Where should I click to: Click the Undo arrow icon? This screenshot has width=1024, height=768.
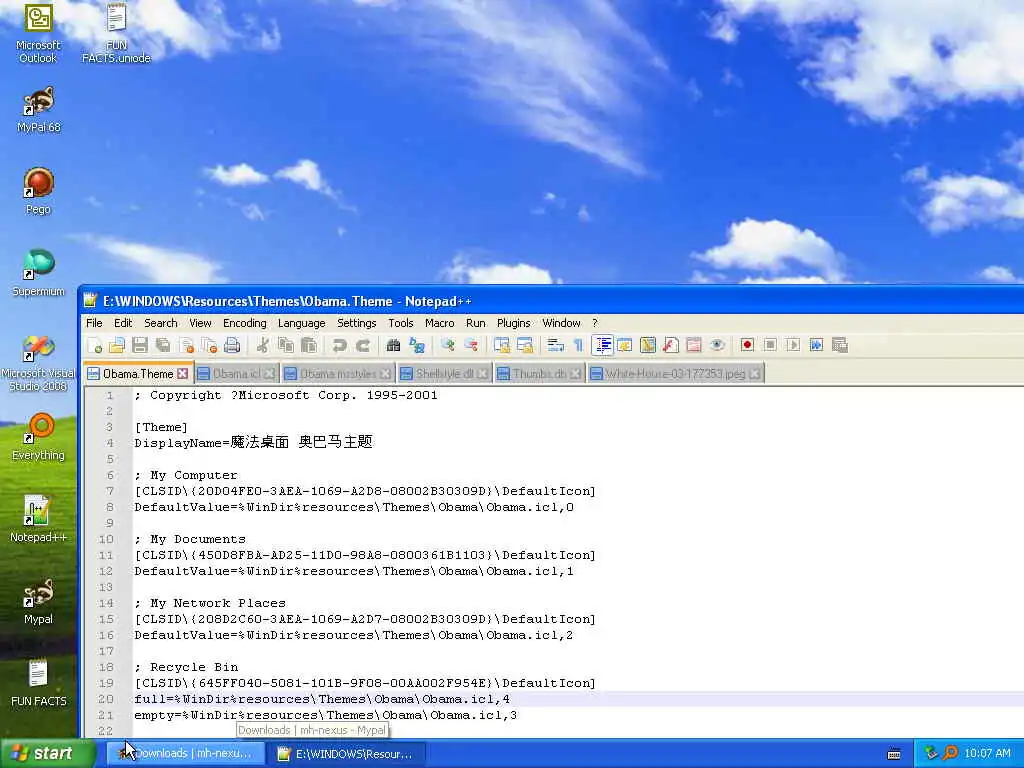339,345
